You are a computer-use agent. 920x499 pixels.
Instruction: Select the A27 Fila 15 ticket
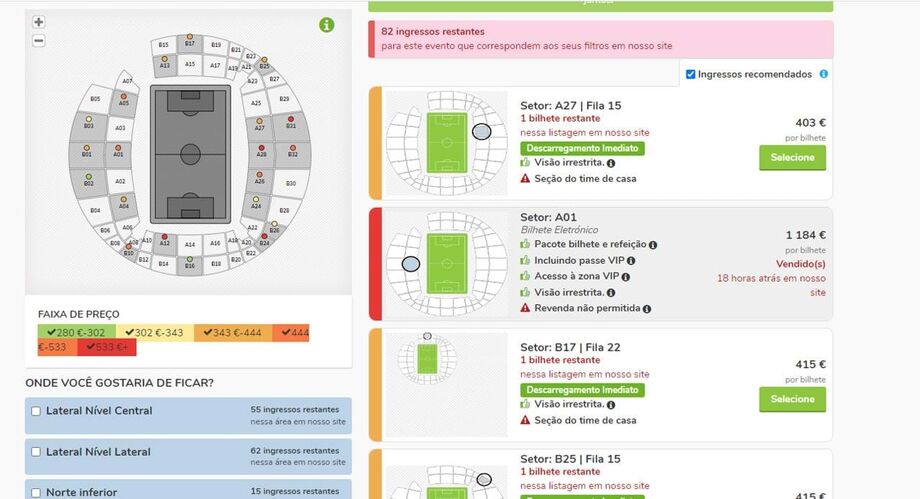tap(792, 158)
